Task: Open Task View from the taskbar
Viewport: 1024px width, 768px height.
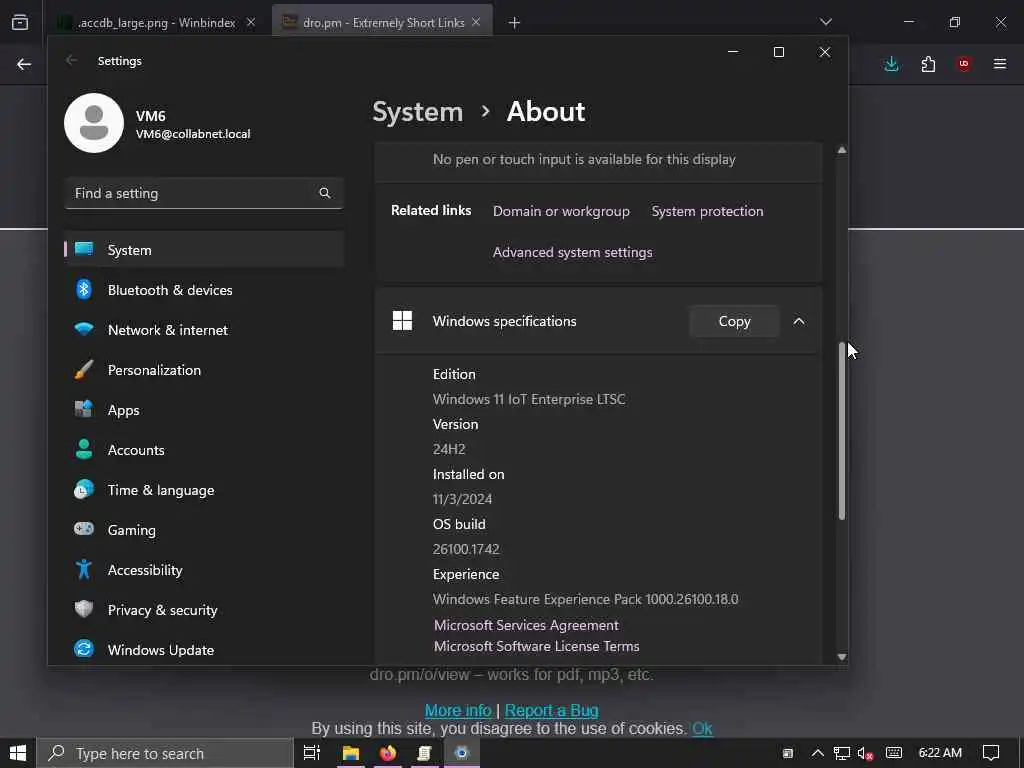Action: 312,753
